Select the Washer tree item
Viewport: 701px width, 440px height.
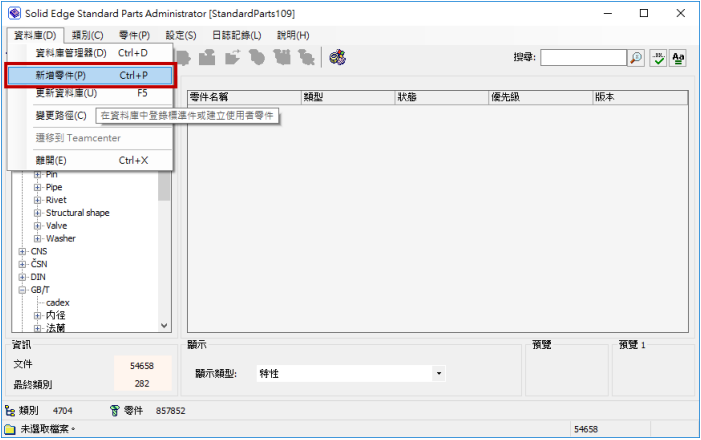coord(61,239)
